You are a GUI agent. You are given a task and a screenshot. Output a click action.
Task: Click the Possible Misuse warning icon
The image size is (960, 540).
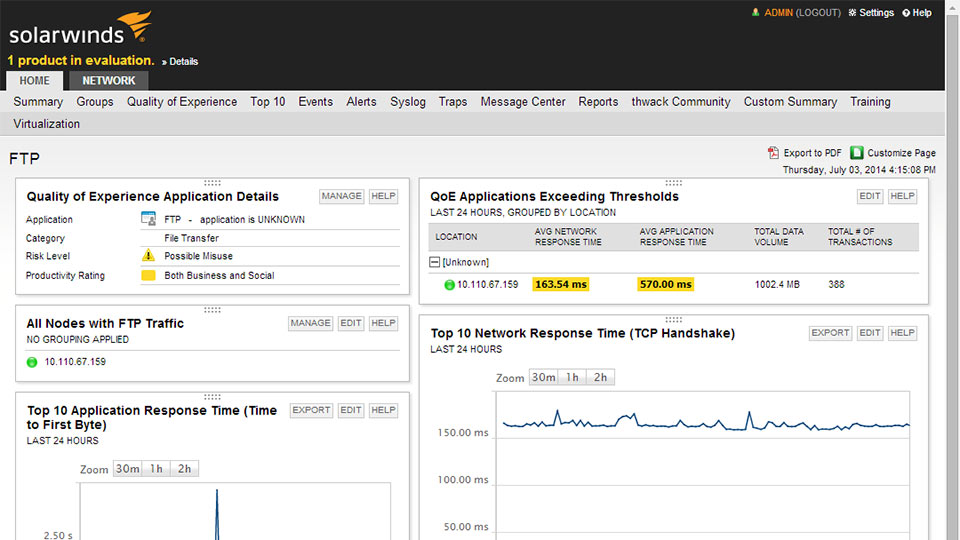[148, 255]
